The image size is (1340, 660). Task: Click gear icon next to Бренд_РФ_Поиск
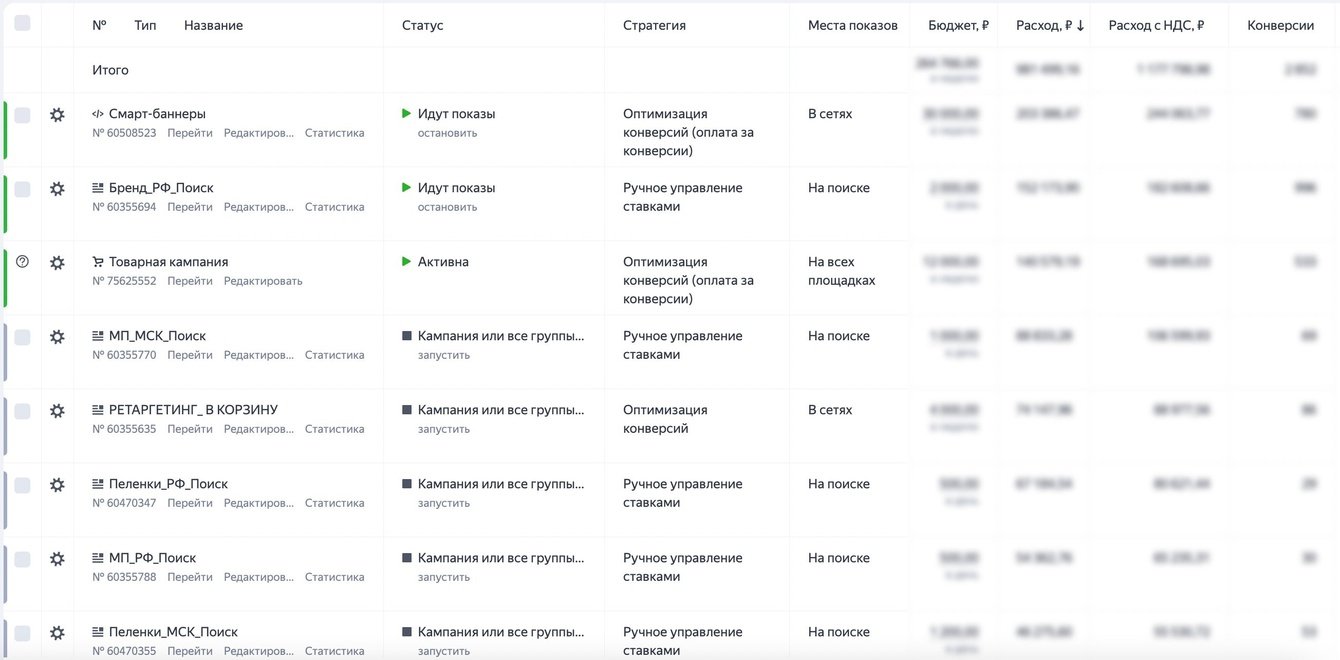(x=57, y=189)
